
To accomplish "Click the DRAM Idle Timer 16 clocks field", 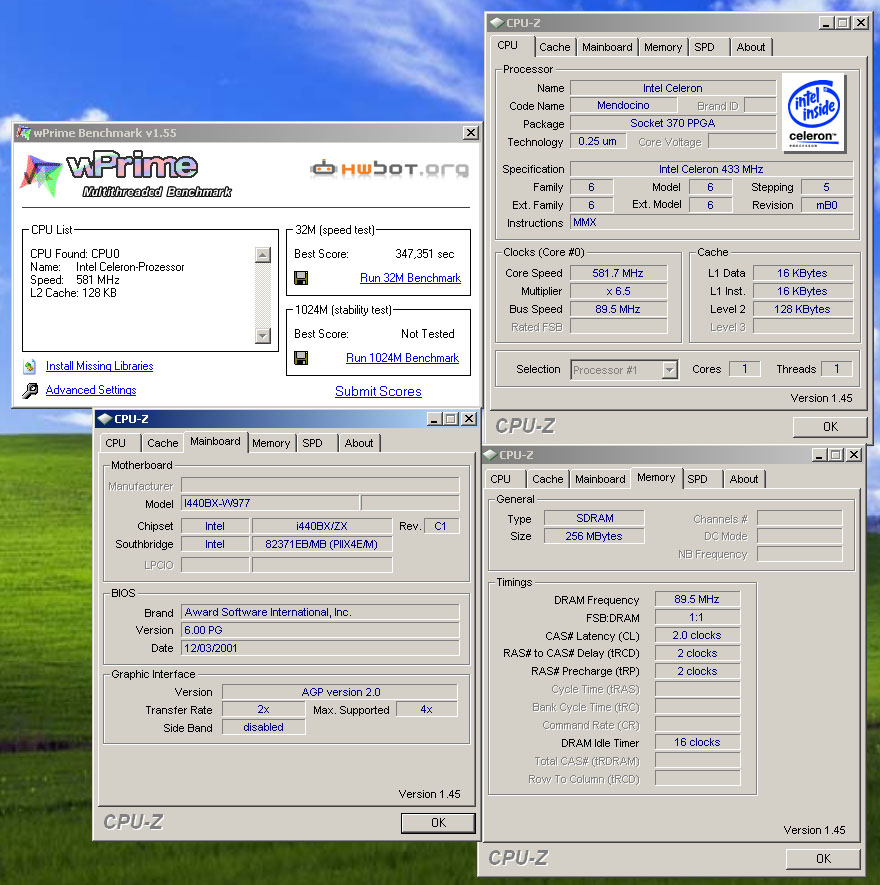I will pos(697,742).
